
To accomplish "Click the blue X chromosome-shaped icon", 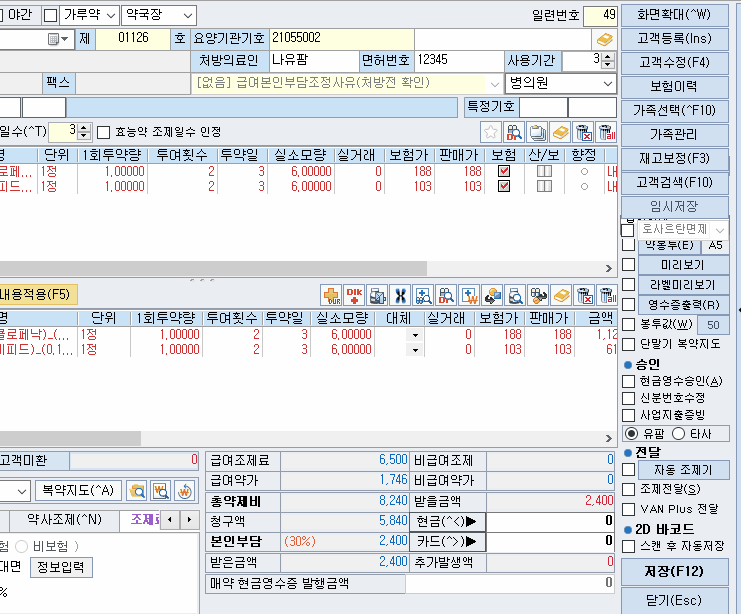I will [400, 295].
